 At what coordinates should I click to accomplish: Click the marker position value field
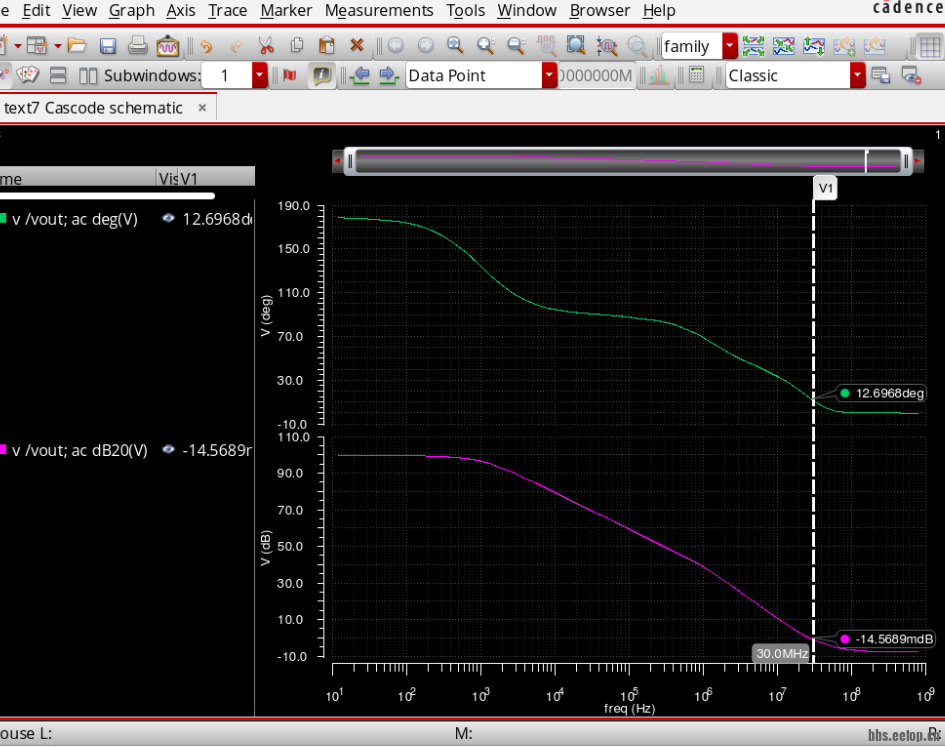pos(596,75)
